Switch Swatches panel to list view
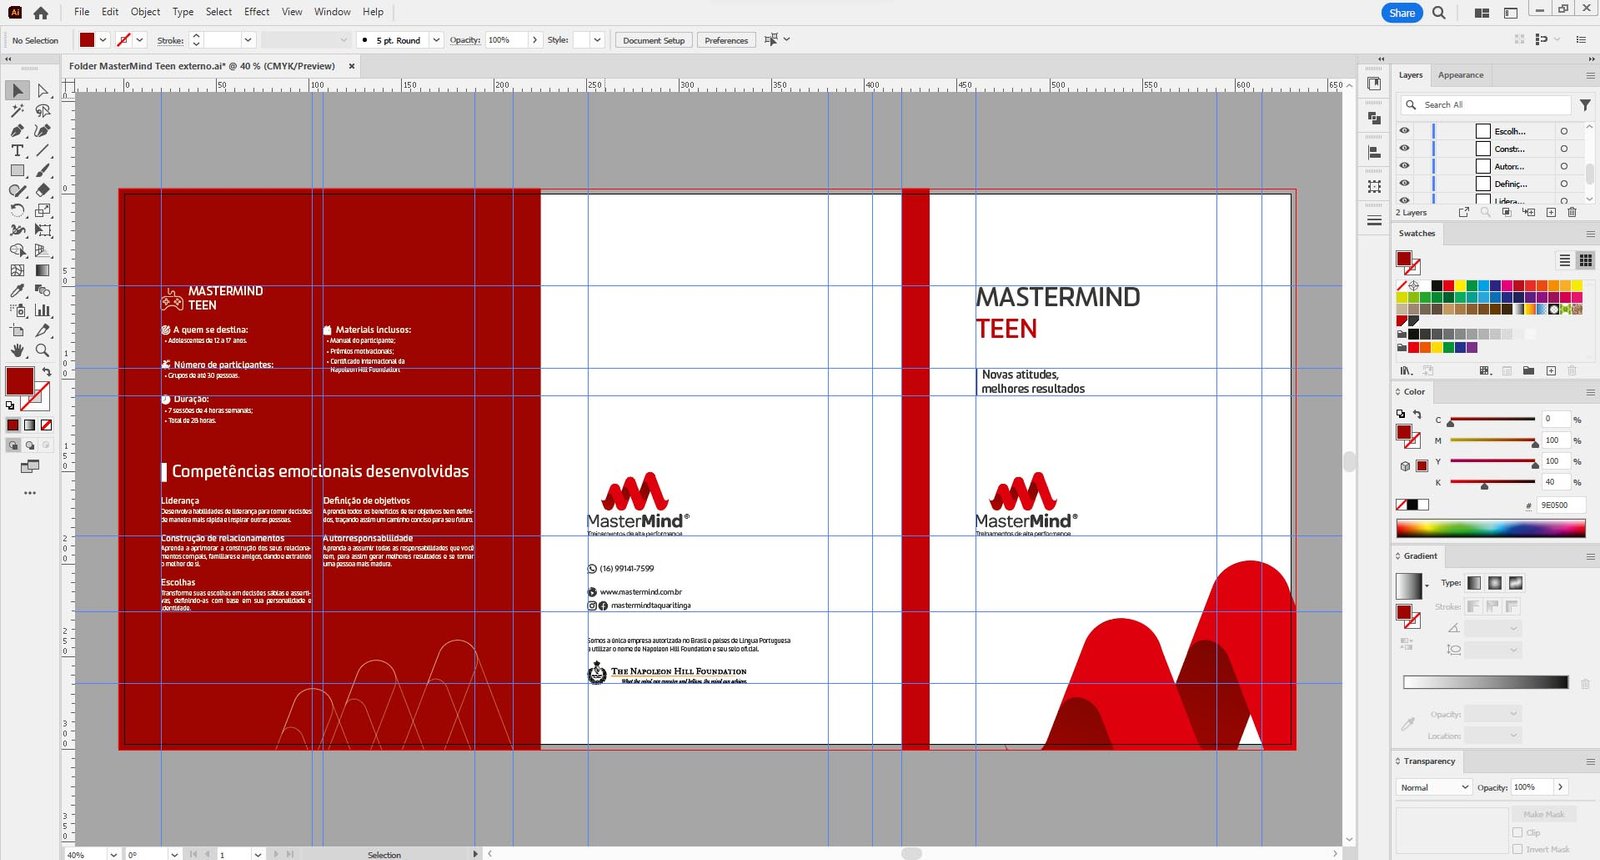The height and width of the screenshot is (860, 1600). tap(1565, 260)
